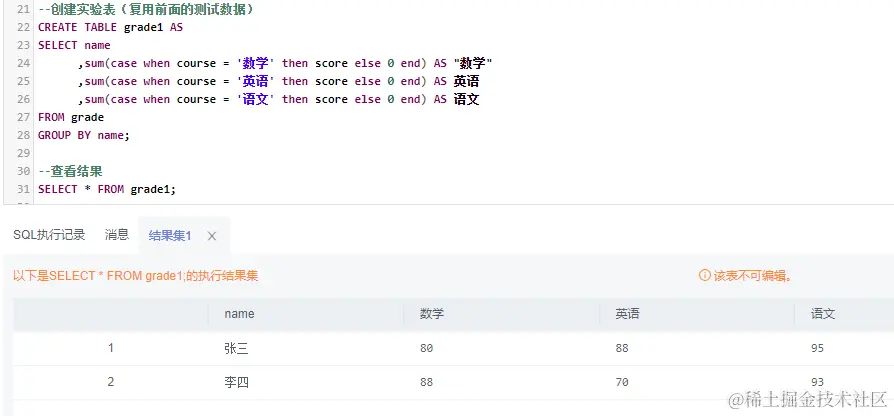This screenshot has height=416, width=894.
Task: Click line number 31 in gutter
Action: coord(23,189)
